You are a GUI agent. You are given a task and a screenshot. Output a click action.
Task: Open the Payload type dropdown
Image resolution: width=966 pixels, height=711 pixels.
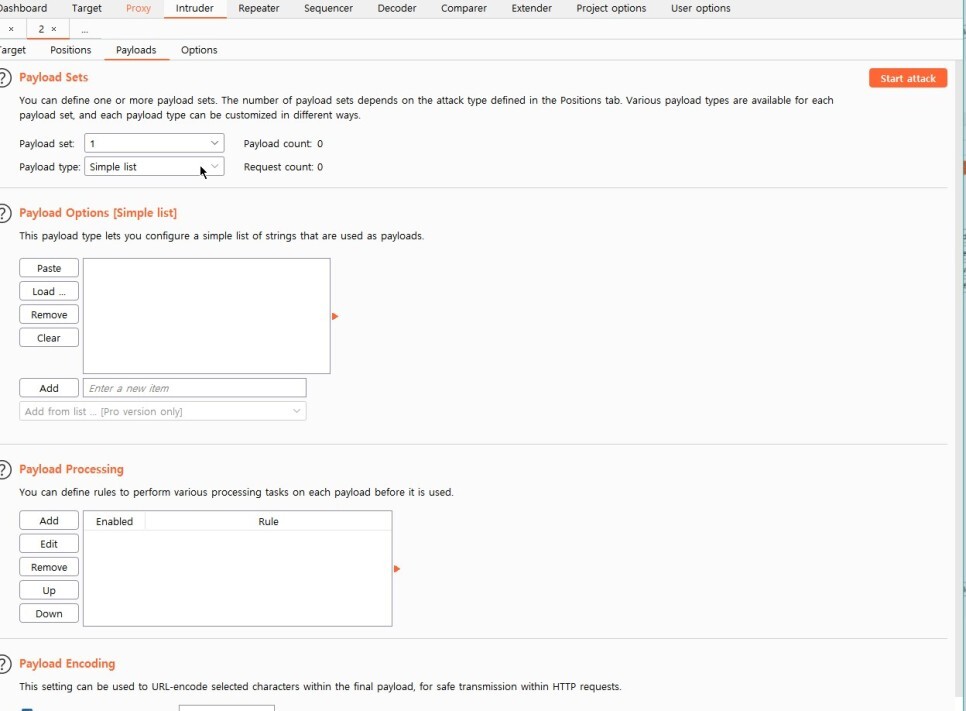pyautogui.click(x=154, y=167)
